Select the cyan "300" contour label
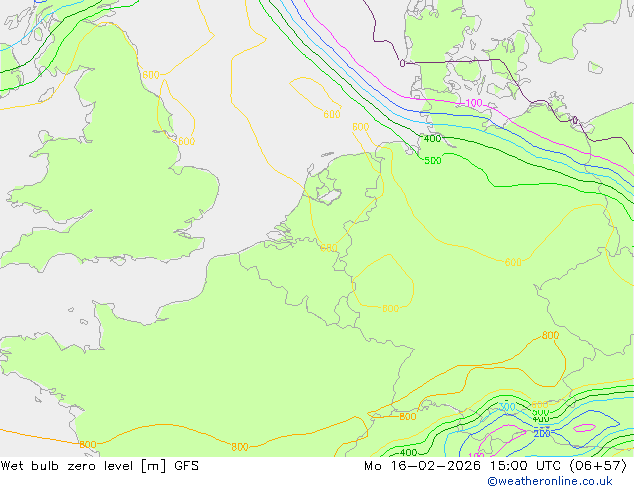This screenshot has width=634, height=490. 507,407
